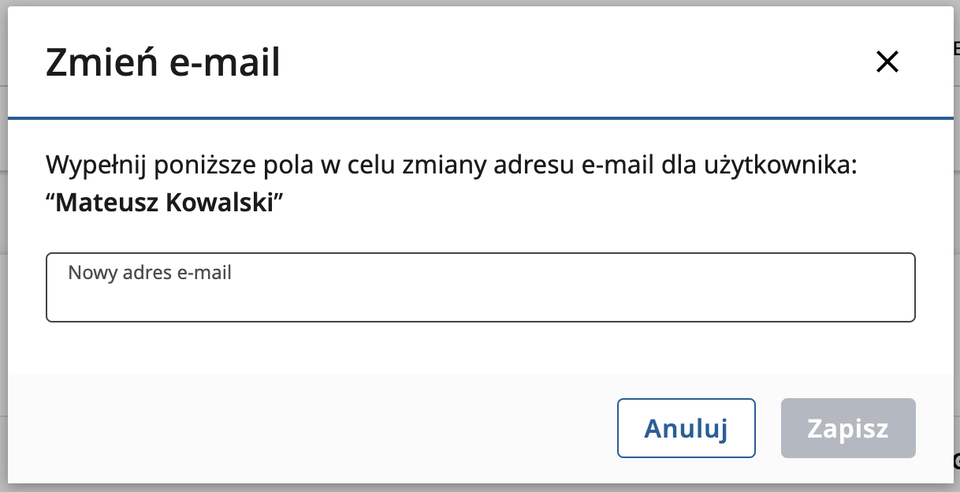Click the Zmień e-mail dialog title
The image size is (960, 492).
tap(163, 63)
